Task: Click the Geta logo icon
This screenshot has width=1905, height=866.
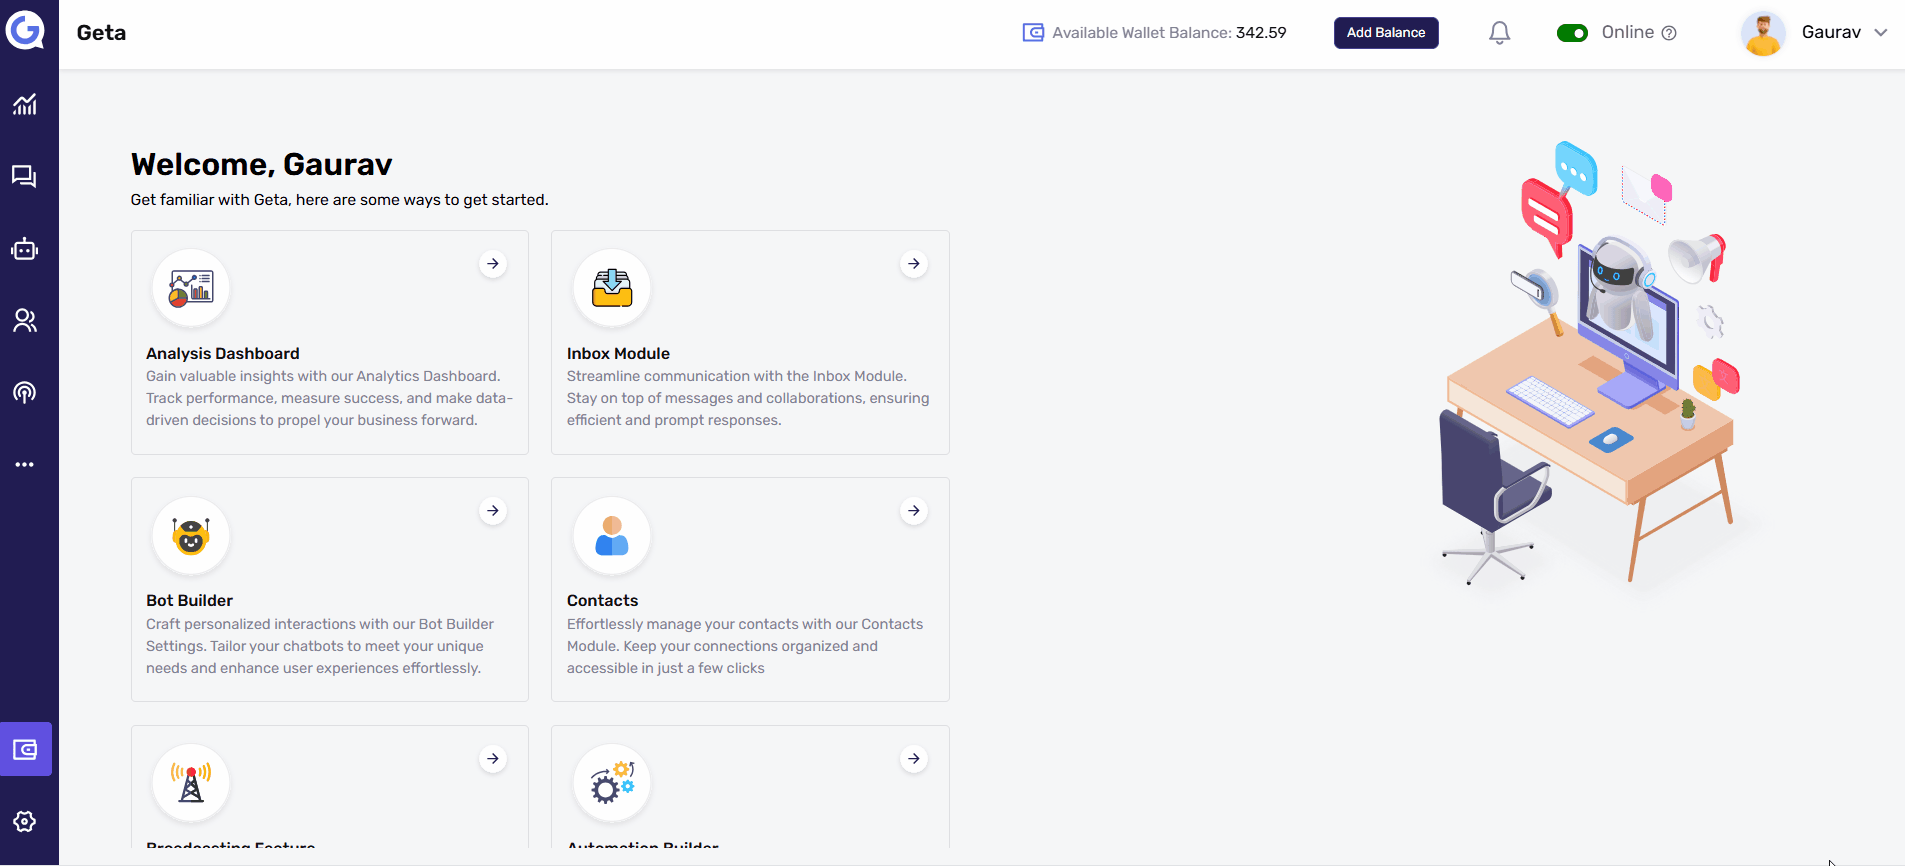Action: pyautogui.click(x=26, y=30)
